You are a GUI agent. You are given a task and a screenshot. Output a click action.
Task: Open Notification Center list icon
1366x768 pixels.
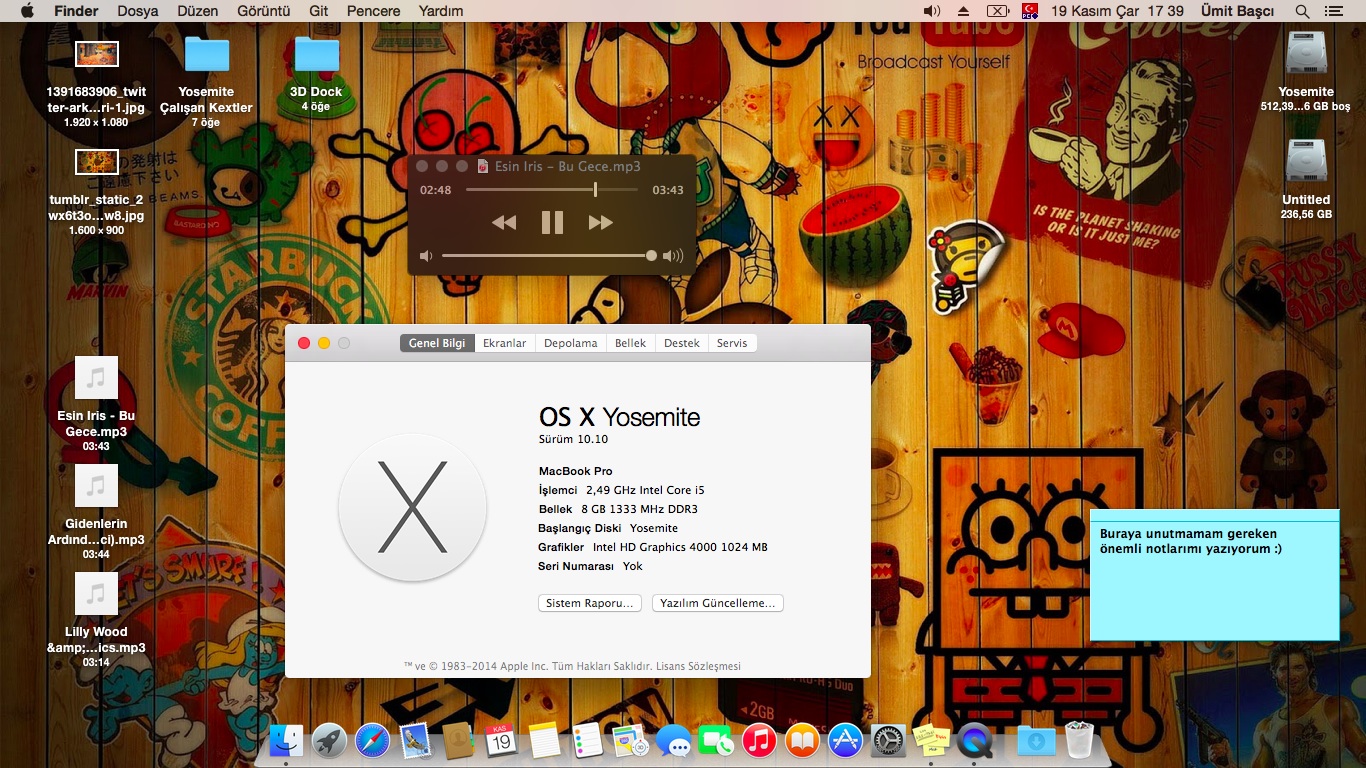1333,11
